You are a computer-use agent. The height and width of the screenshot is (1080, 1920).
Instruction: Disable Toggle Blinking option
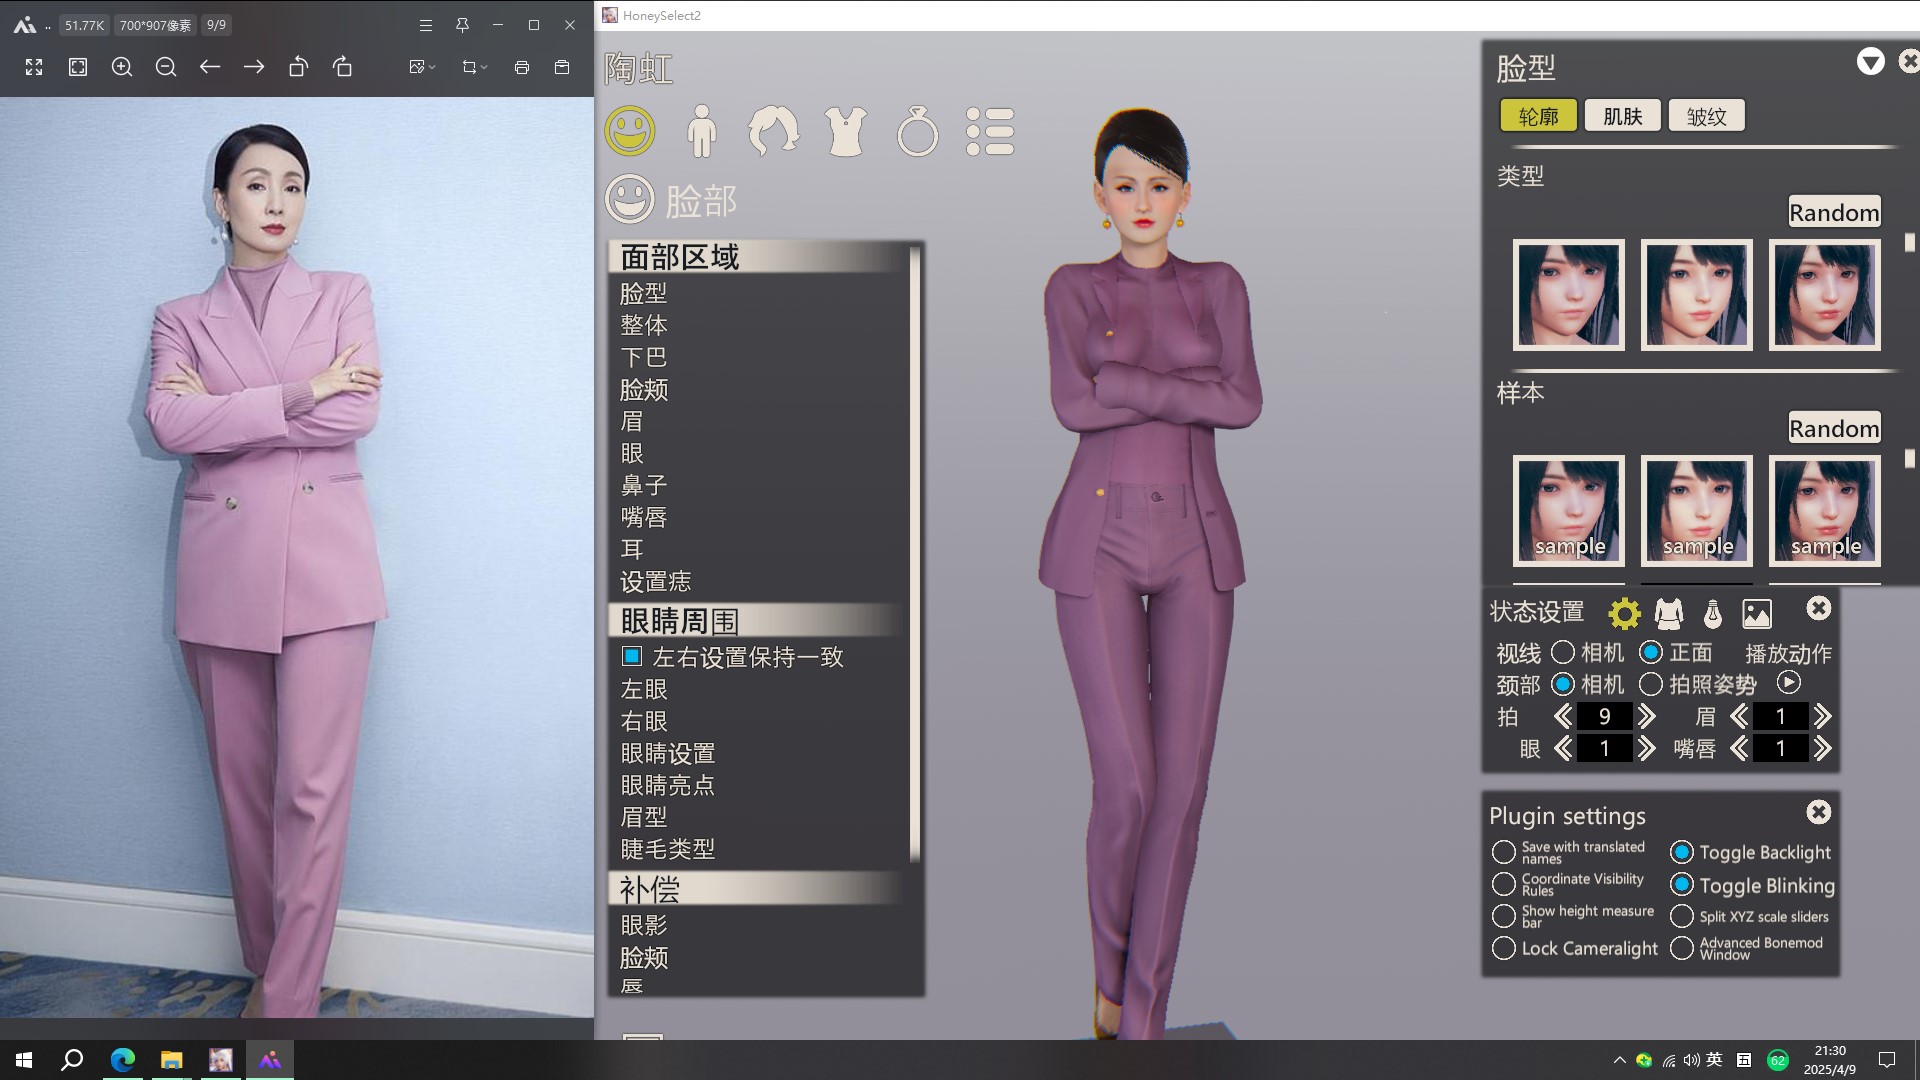(1682, 885)
